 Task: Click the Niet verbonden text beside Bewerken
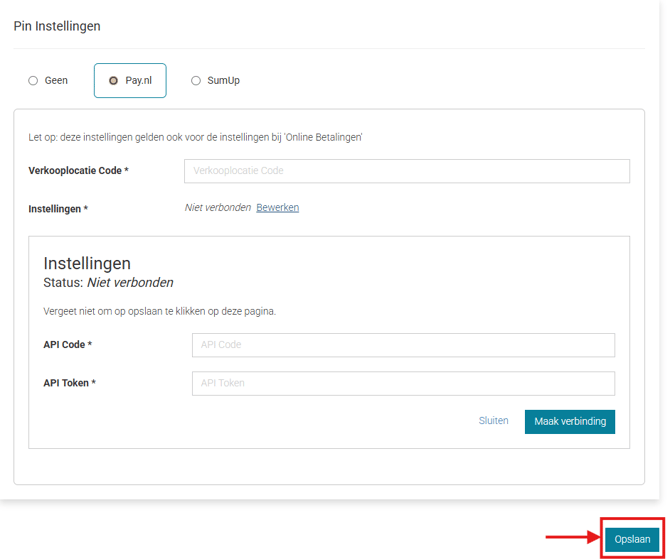(217, 208)
